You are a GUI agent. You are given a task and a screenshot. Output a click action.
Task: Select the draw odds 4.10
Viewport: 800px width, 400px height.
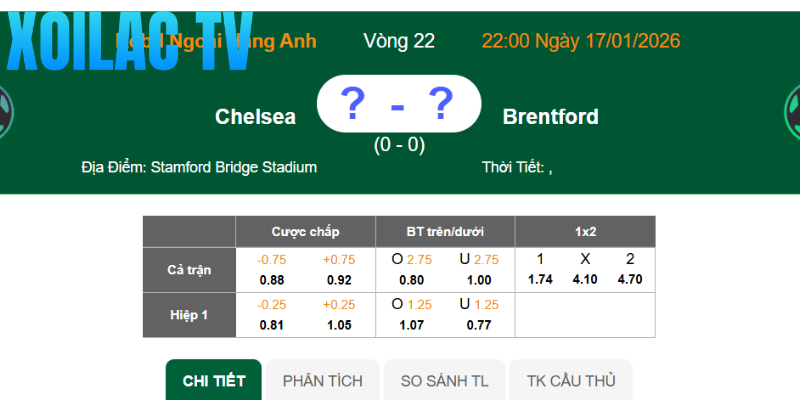585,280
